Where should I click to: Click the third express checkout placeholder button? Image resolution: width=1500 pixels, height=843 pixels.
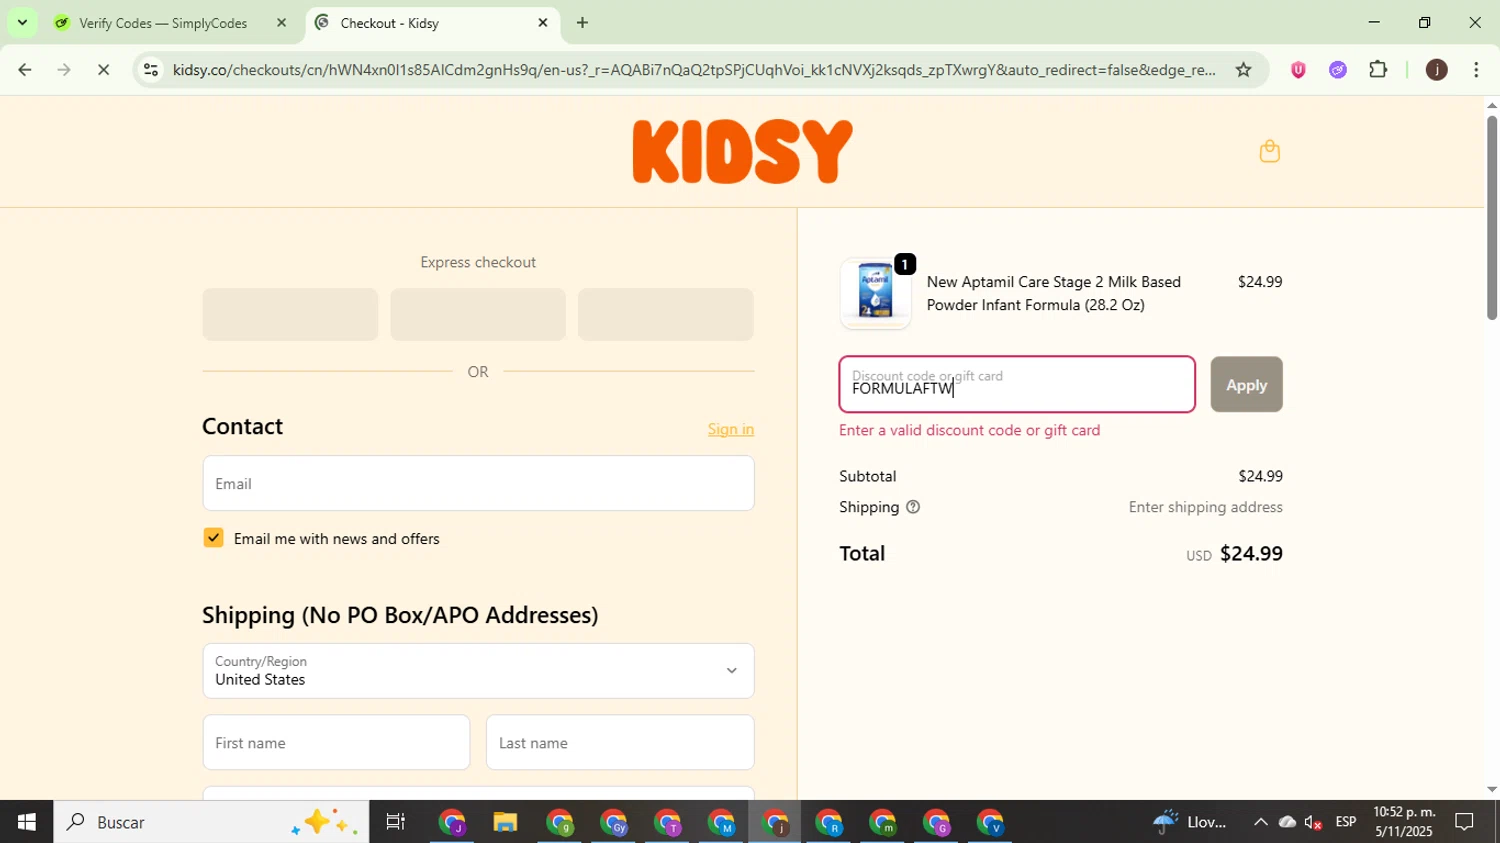(666, 314)
